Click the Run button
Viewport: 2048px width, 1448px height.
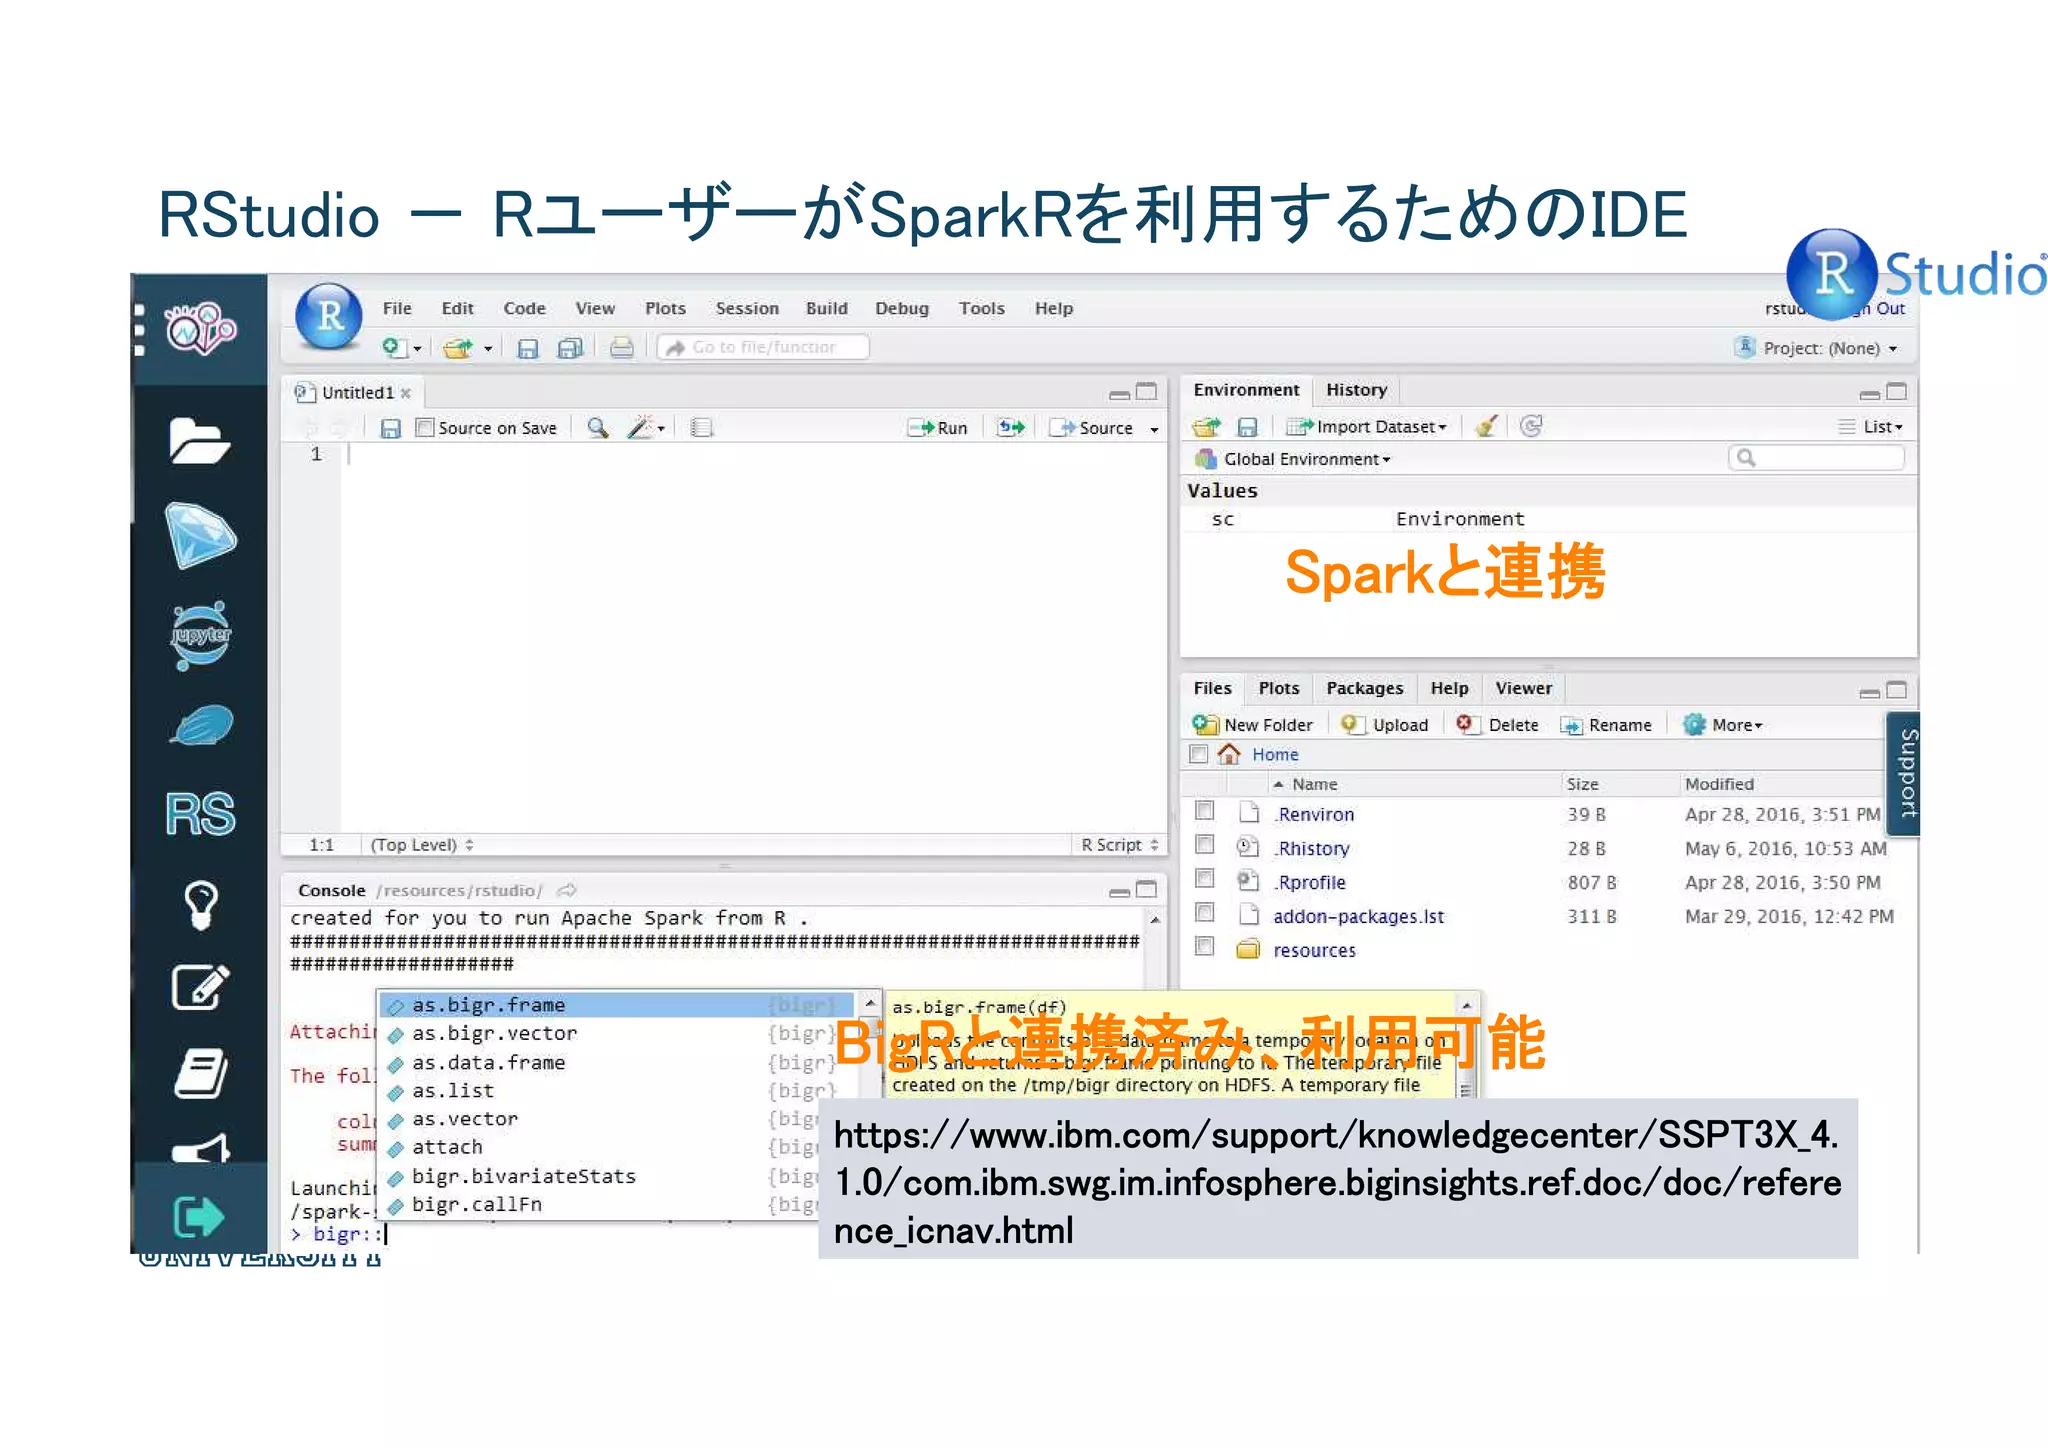coord(937,428)
